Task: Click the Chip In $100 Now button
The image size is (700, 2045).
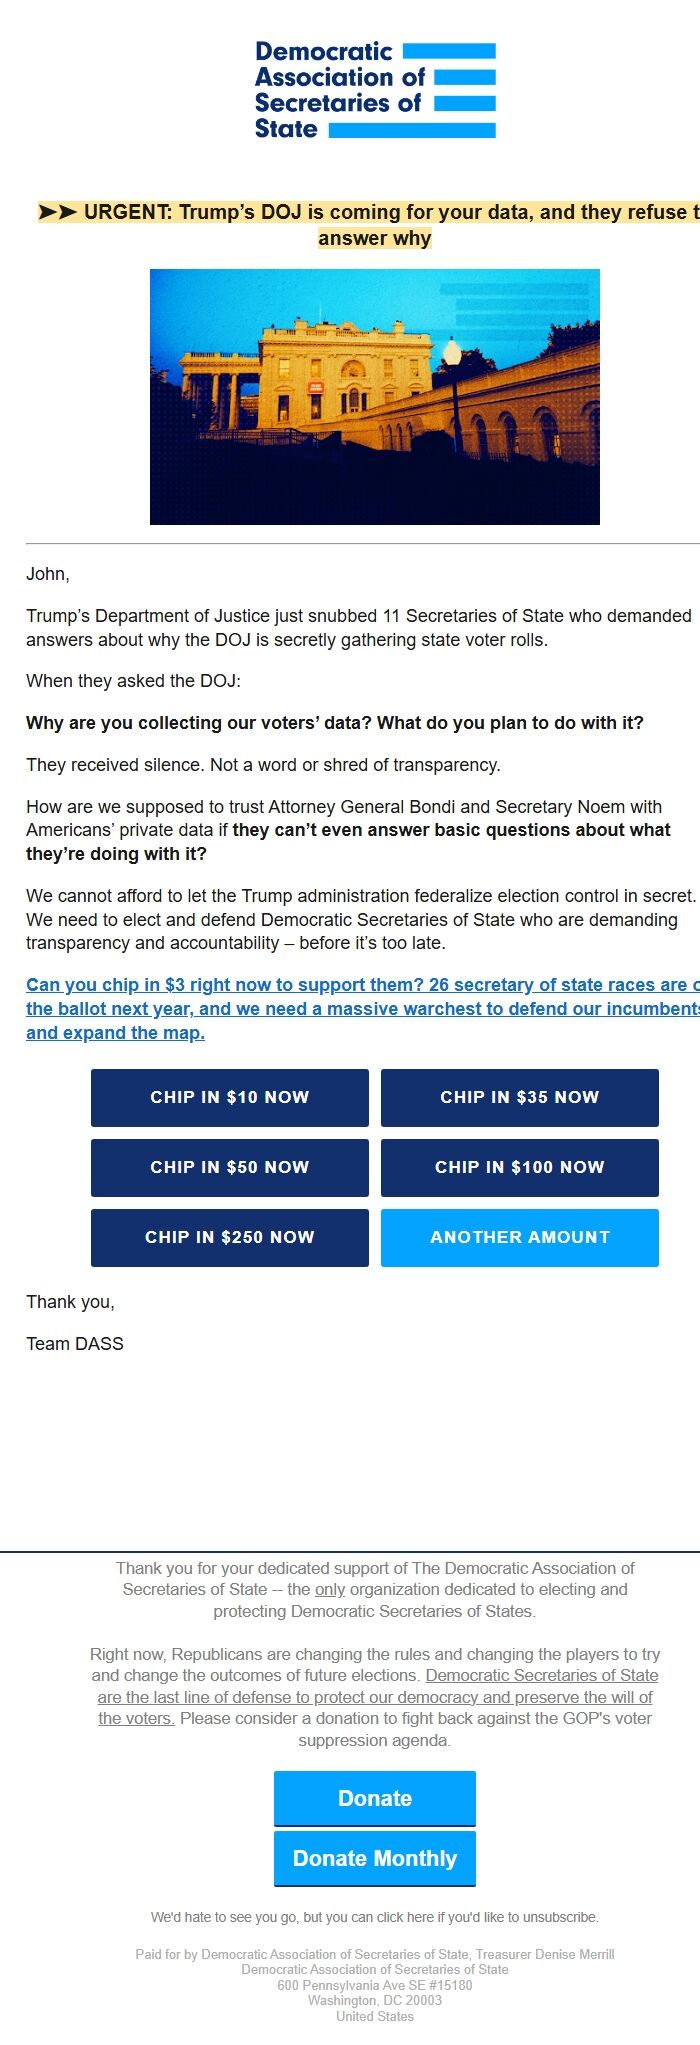Action: coord(520,1167)
